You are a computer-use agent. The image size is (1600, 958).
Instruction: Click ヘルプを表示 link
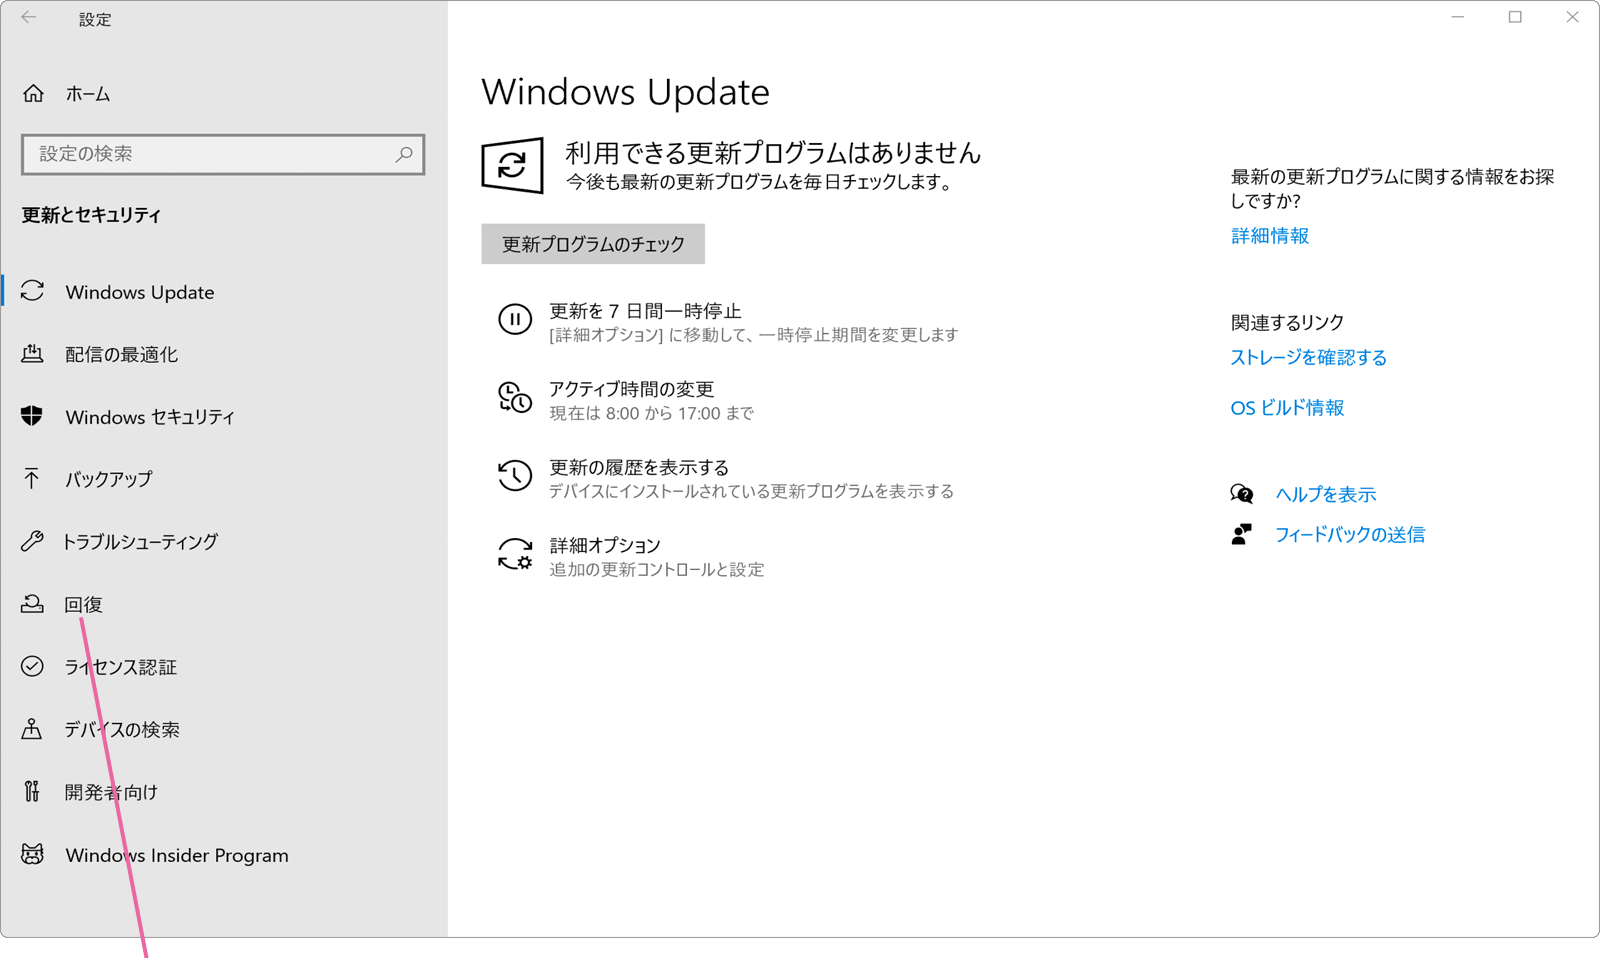(1326, 494)
